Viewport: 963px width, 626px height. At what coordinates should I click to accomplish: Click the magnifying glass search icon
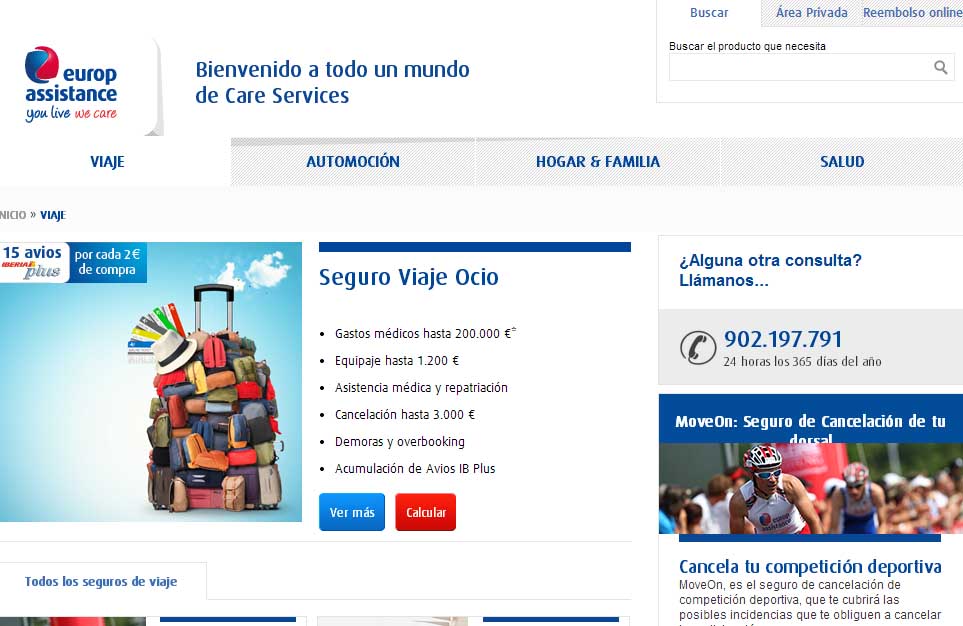[x=940, y=67]
